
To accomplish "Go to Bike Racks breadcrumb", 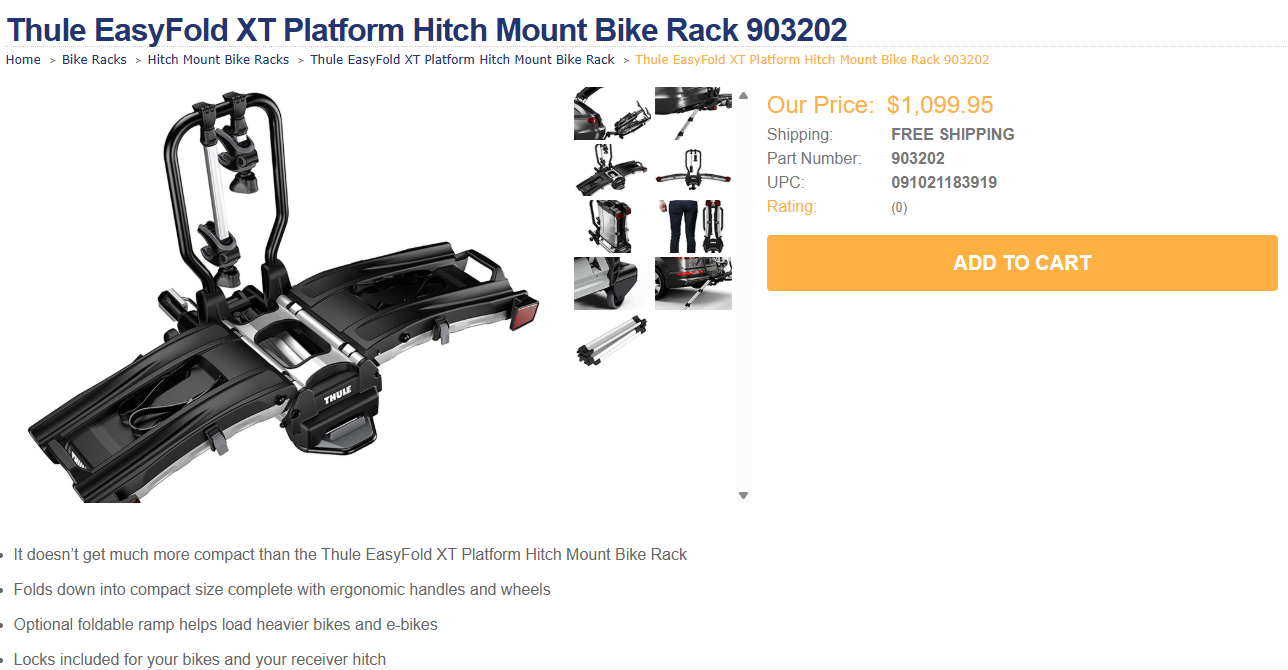I will 94,60.
